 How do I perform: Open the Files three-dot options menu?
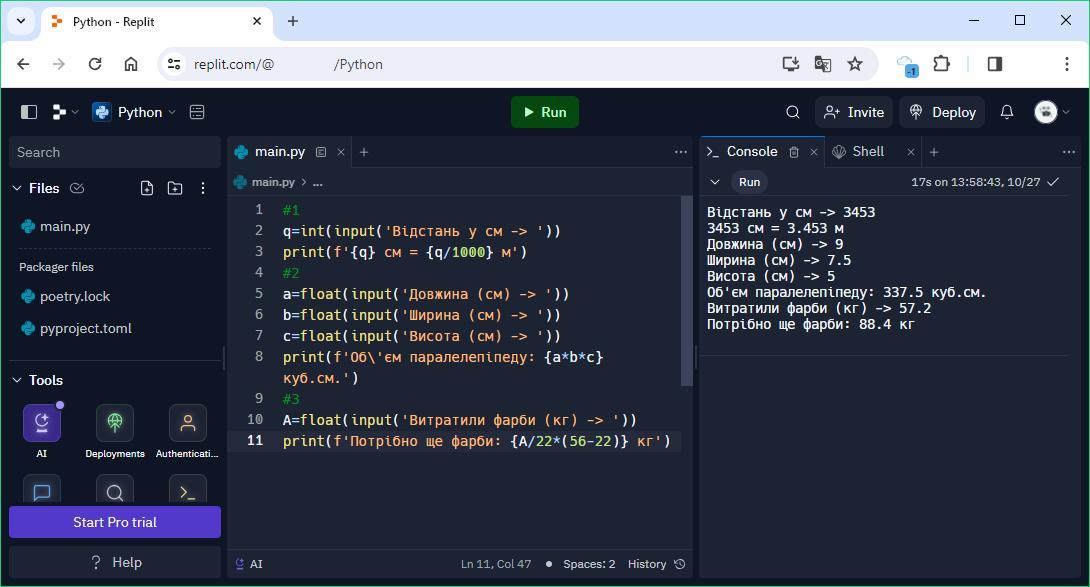[x=203, y=188]
